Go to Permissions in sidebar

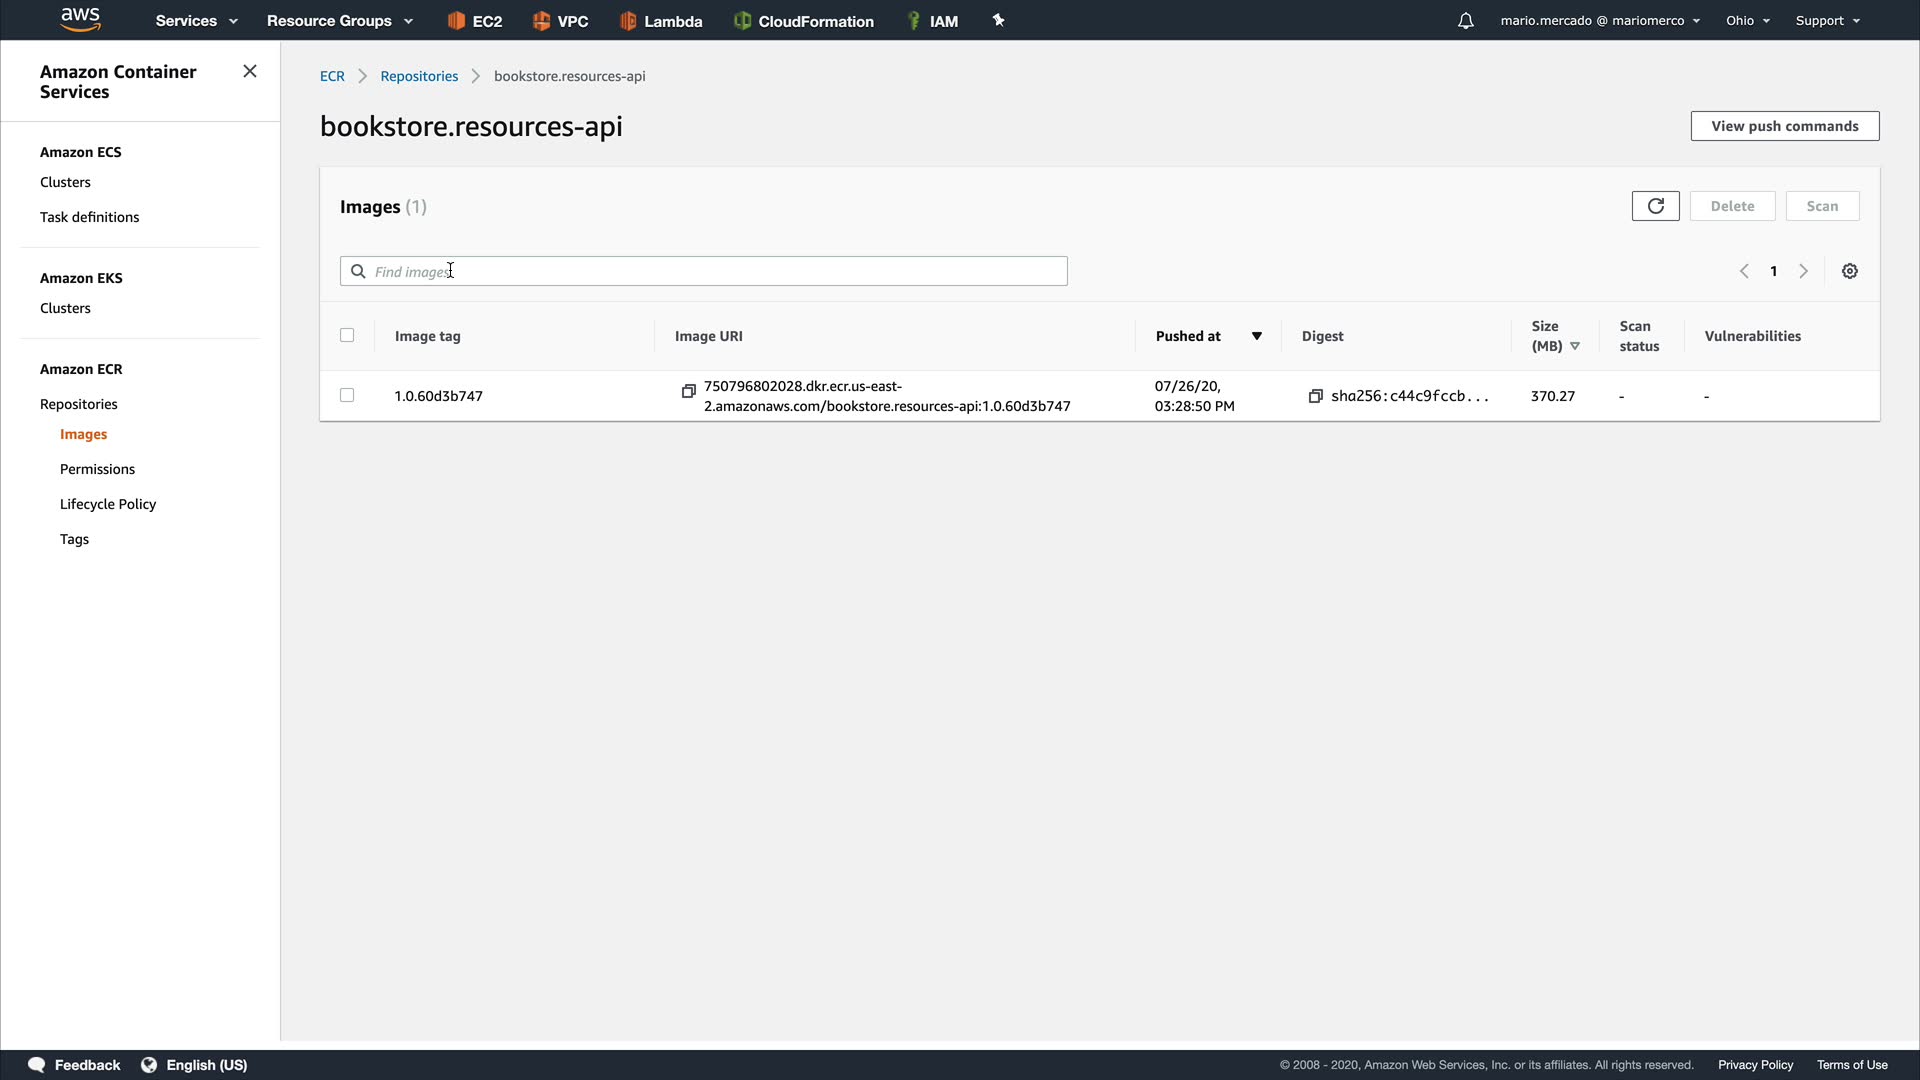click(x=97, y=469)
